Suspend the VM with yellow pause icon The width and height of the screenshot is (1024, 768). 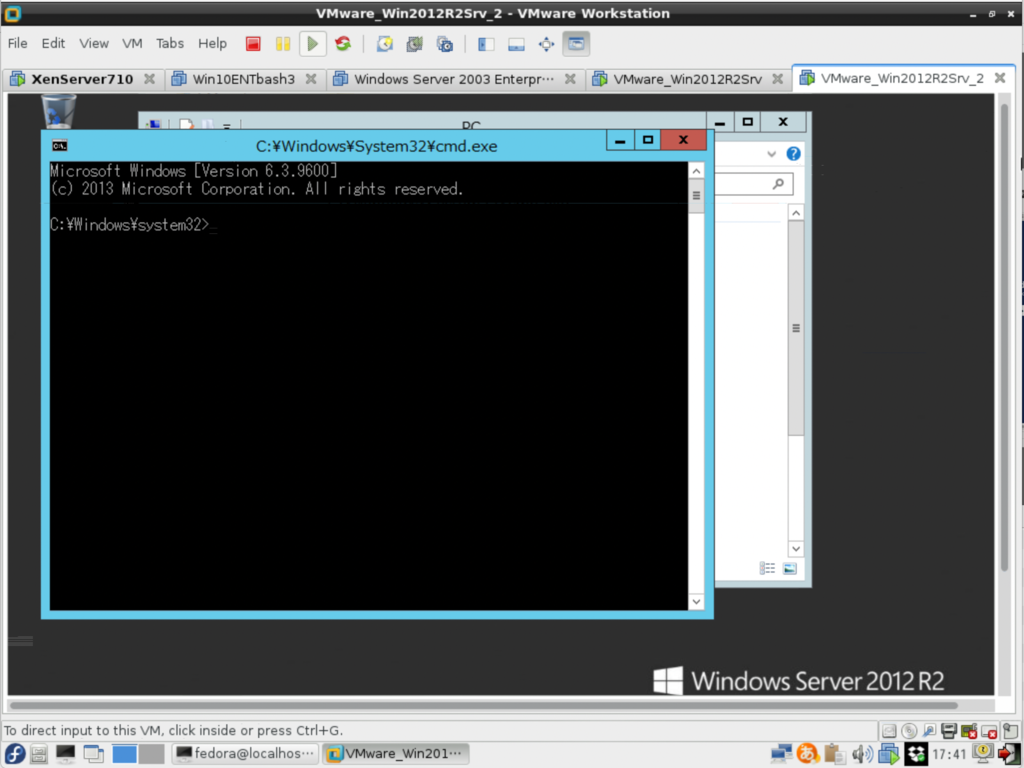tap(283, 44)
